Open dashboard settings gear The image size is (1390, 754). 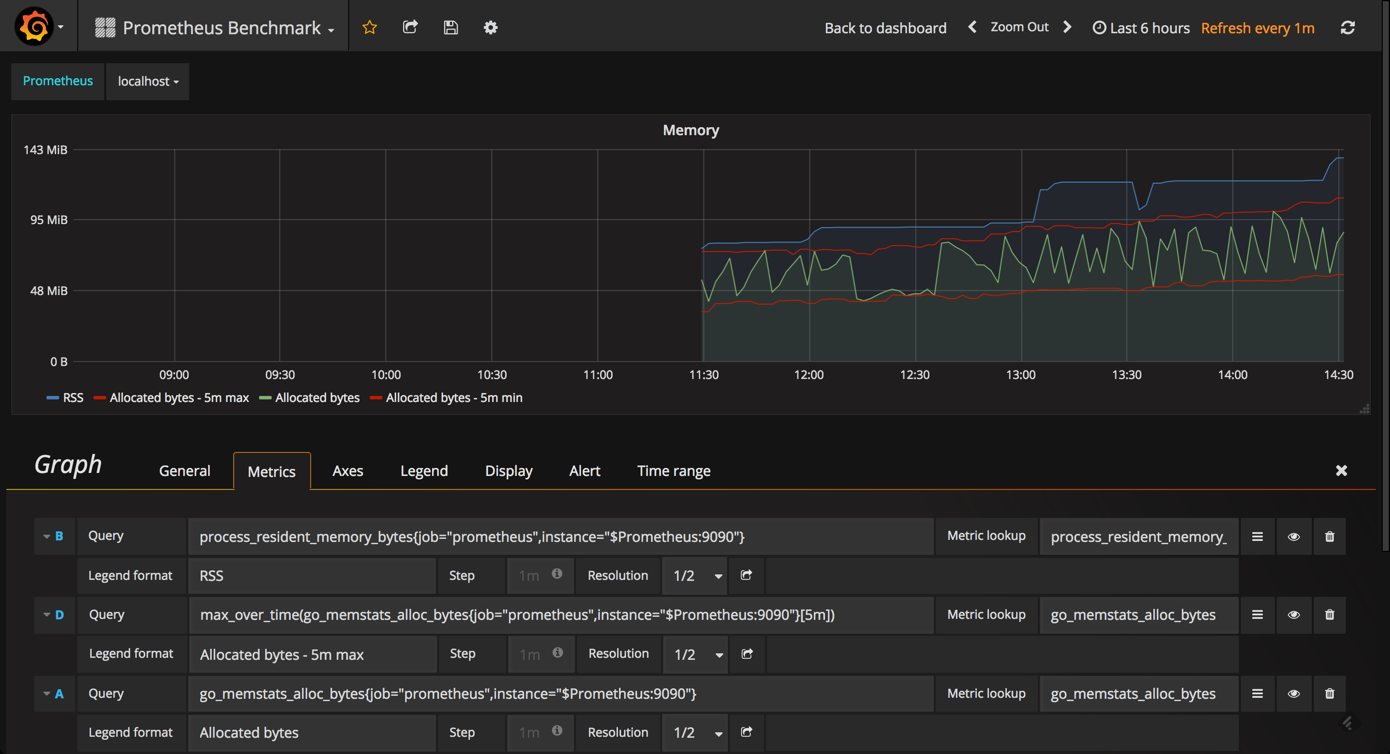(490, 27)
